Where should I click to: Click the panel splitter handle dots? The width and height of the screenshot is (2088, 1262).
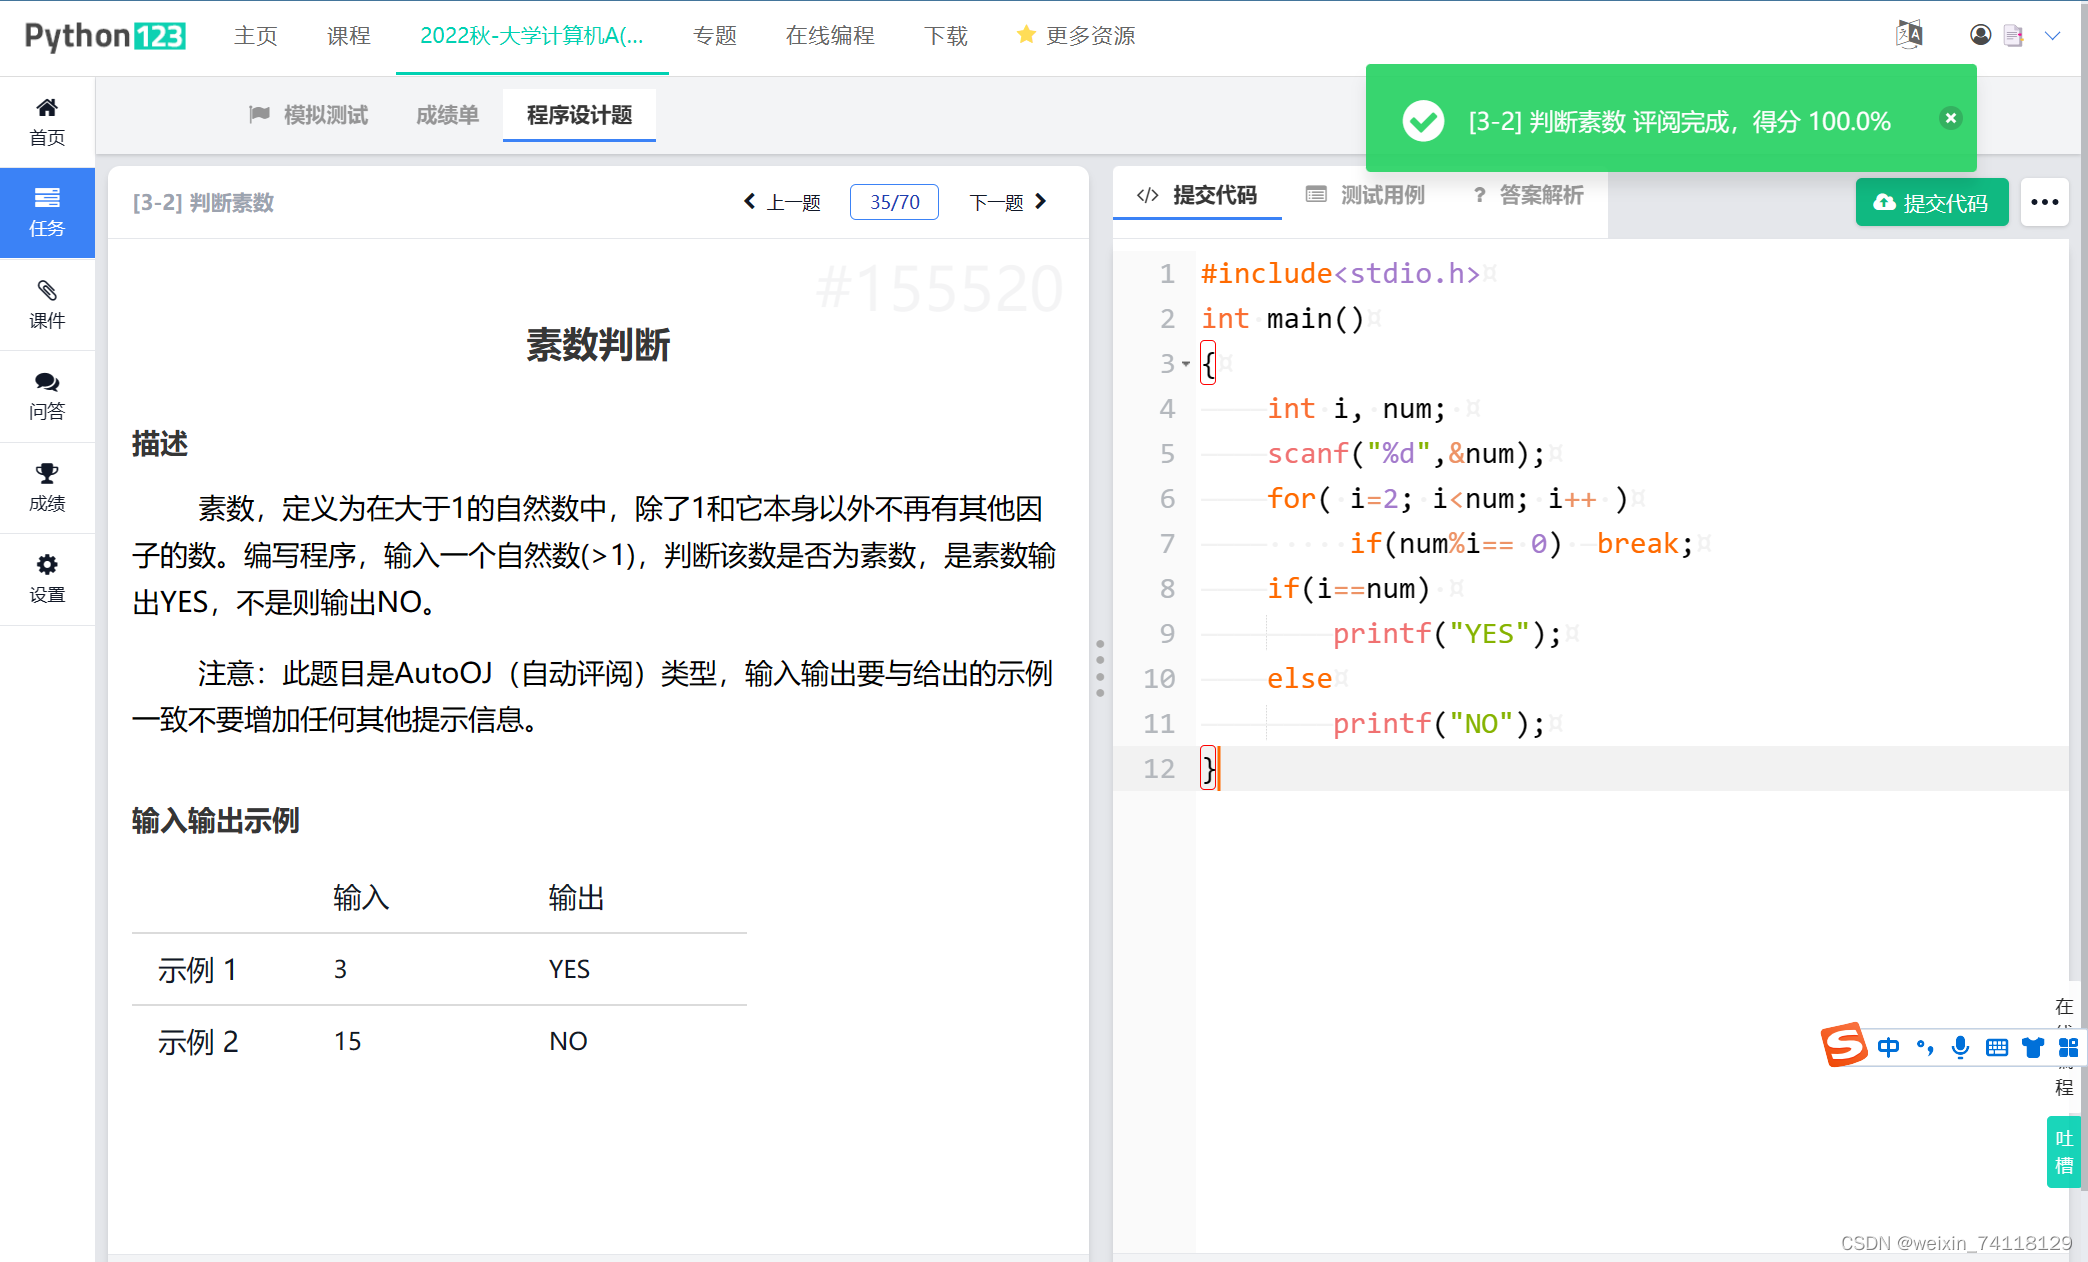click(x=1100, y=668)
